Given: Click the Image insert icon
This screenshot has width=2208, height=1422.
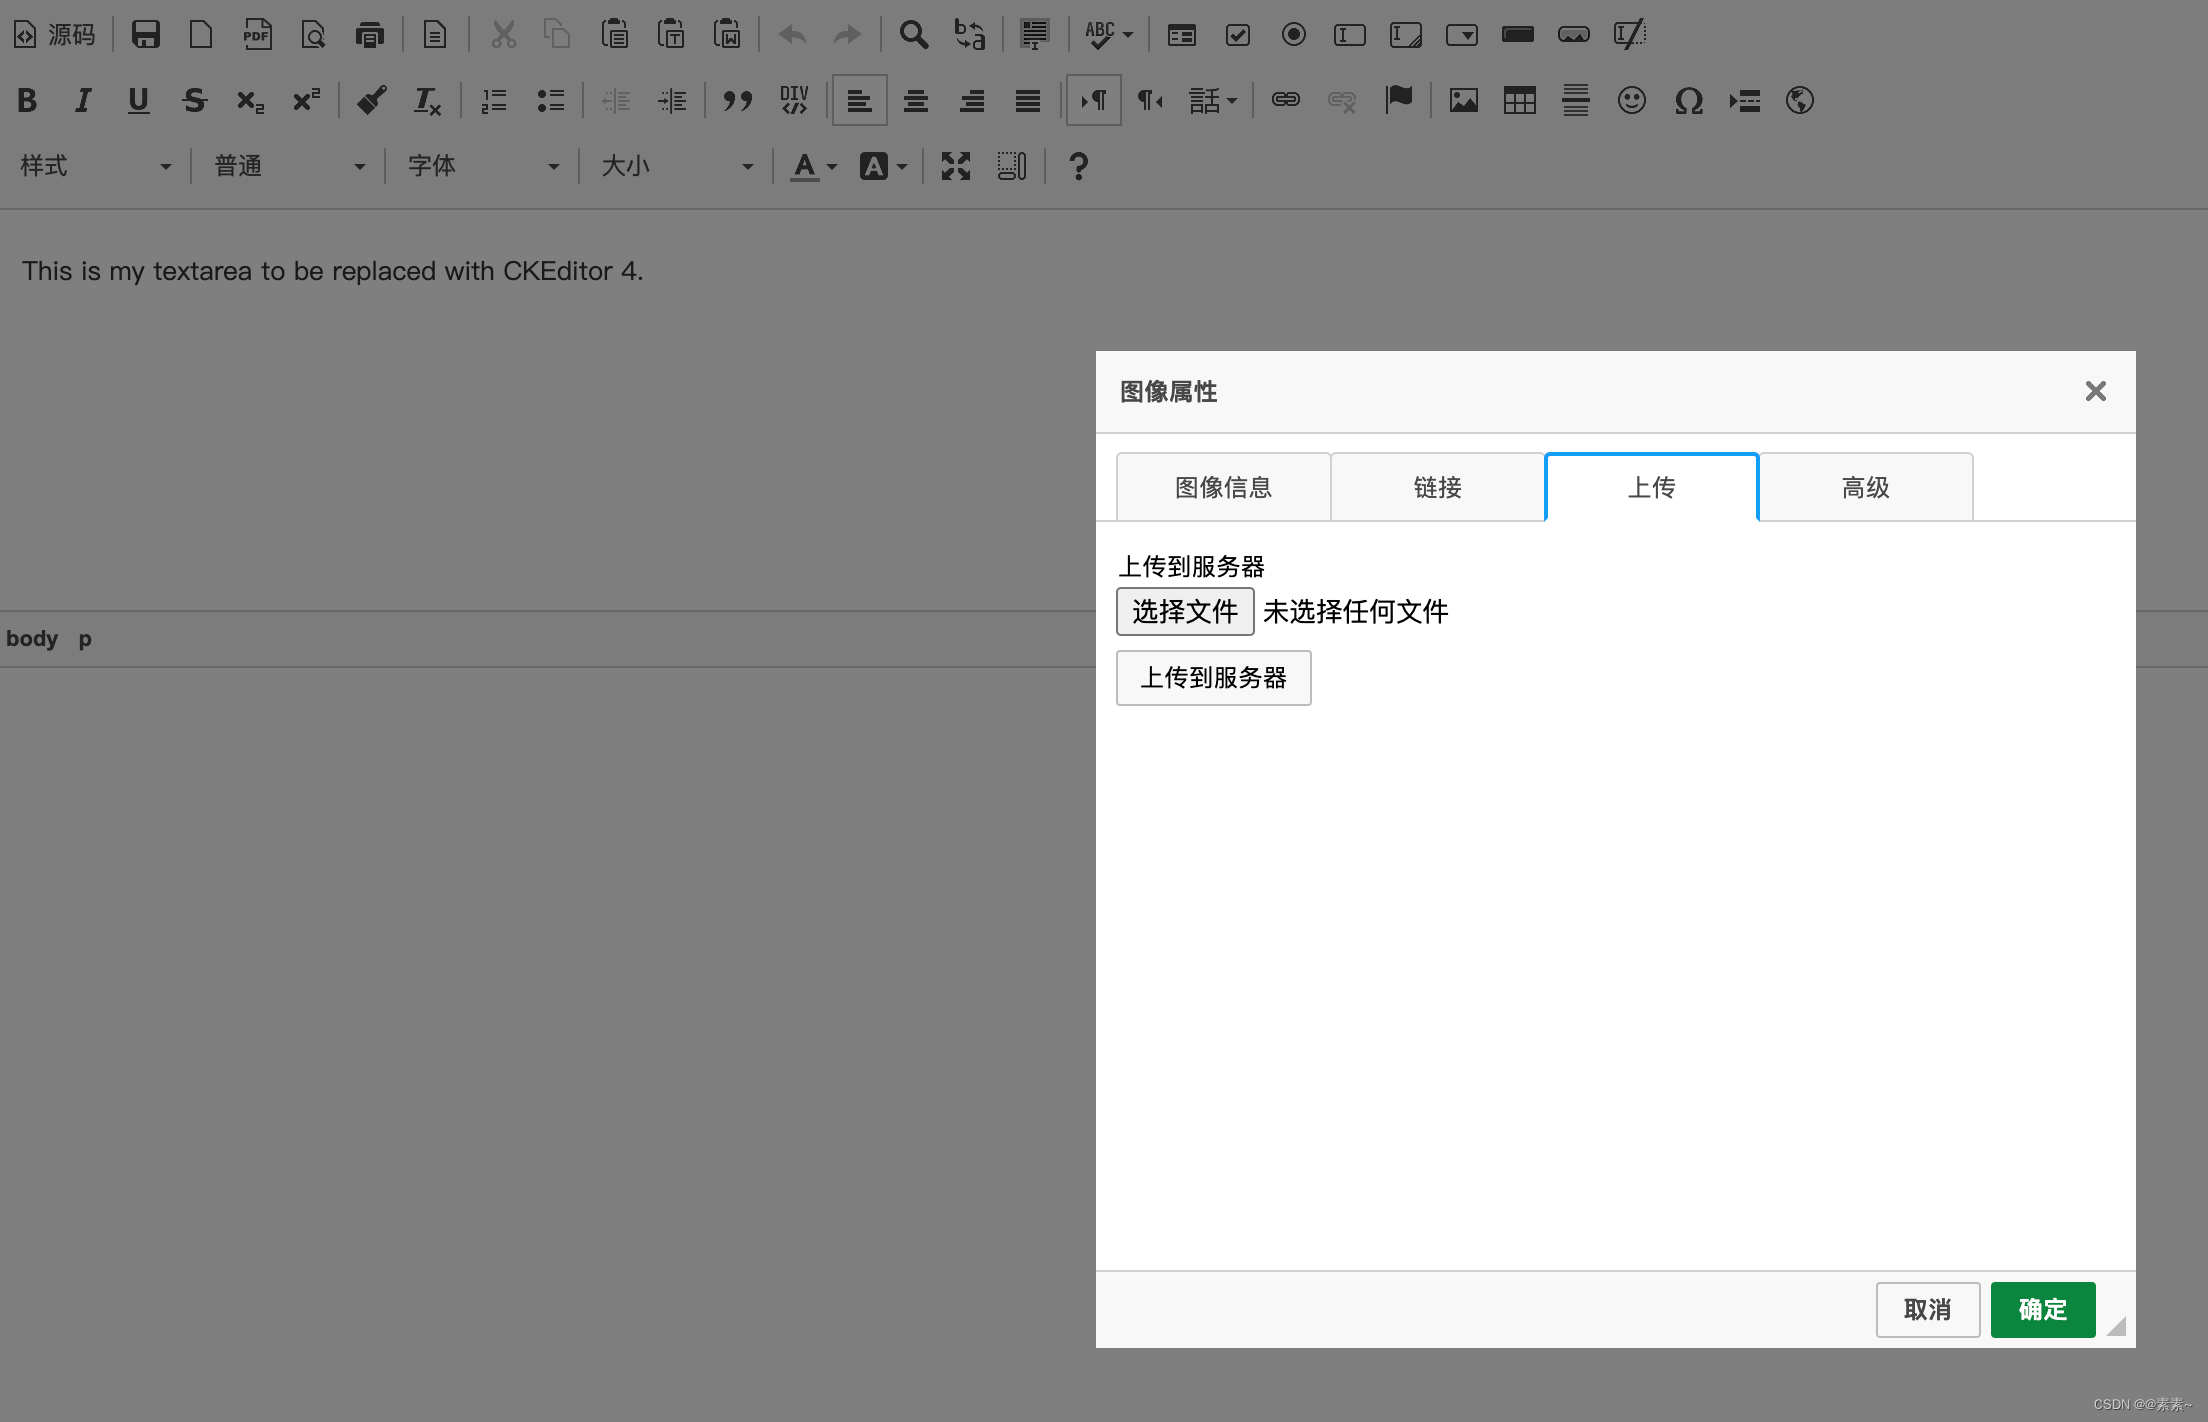Looking at the screenshot, I should point(1464,100).
